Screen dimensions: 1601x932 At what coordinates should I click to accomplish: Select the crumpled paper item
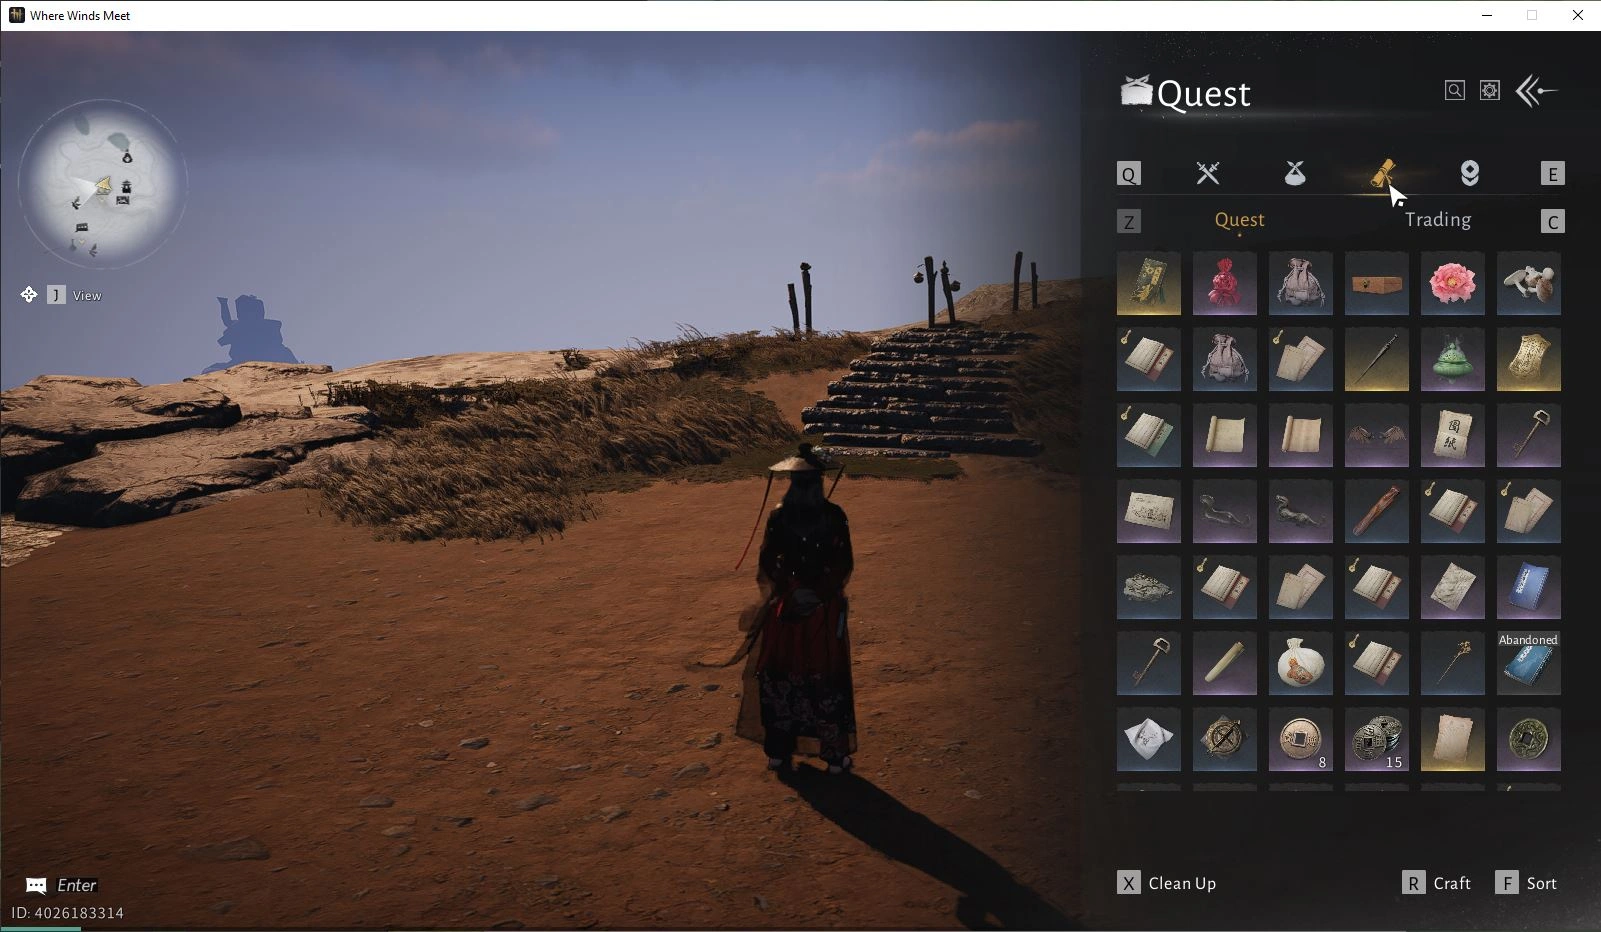1452,587
